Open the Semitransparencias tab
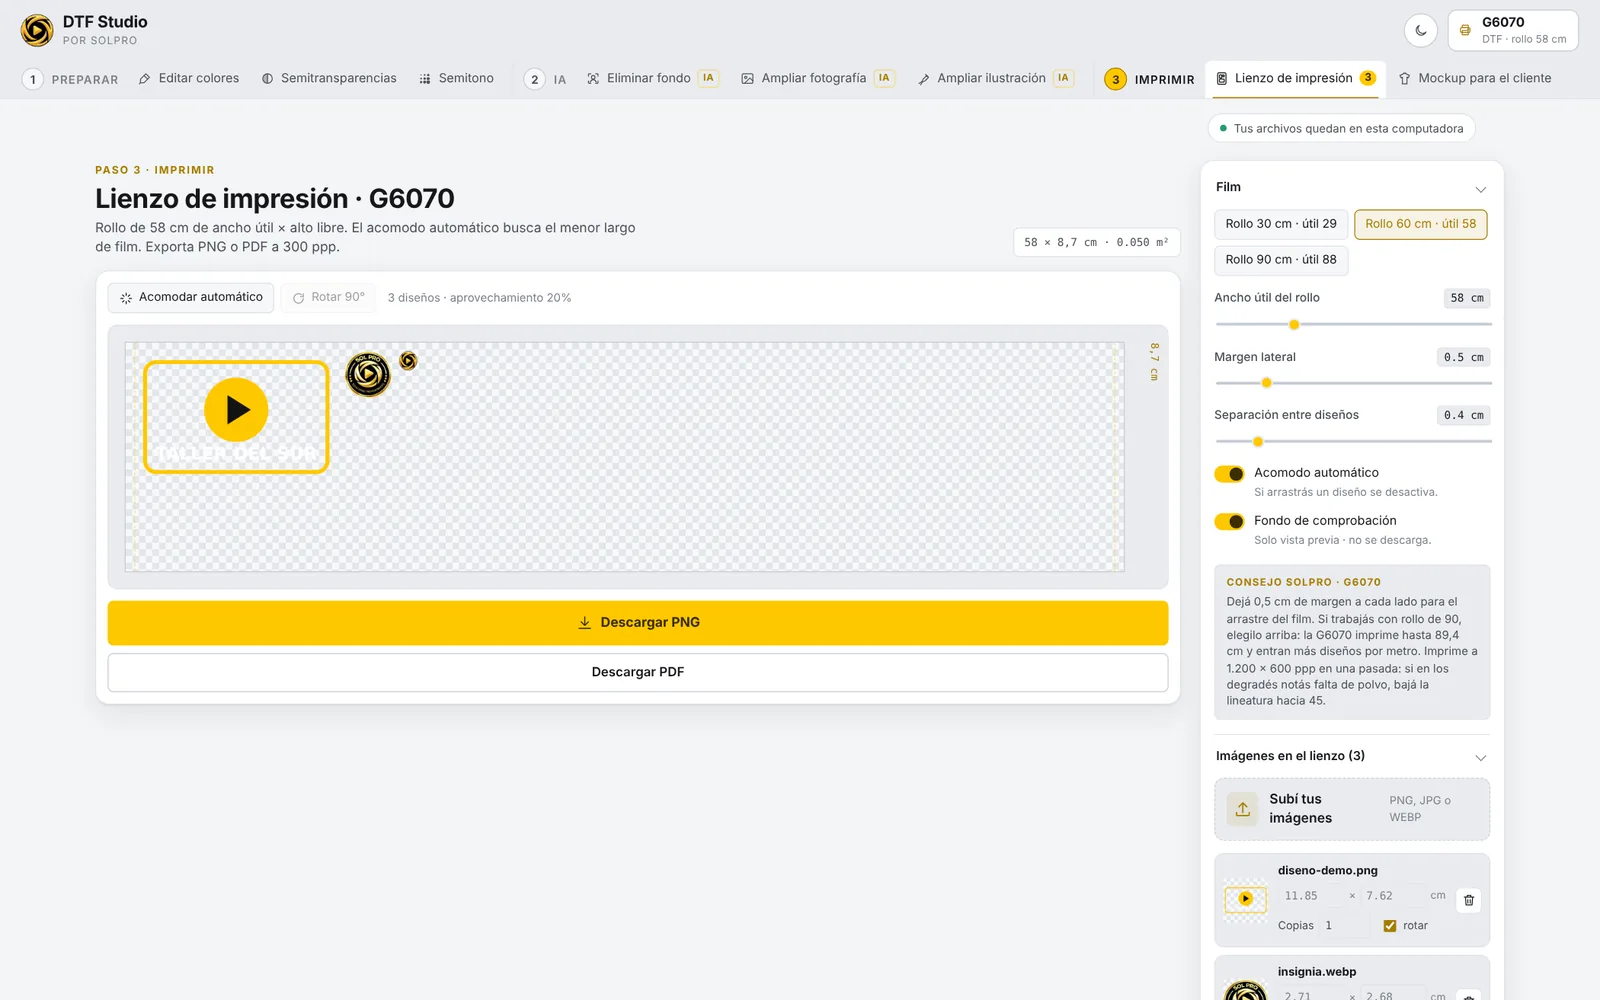The image size is (1600, 1000). click(329, 78)
